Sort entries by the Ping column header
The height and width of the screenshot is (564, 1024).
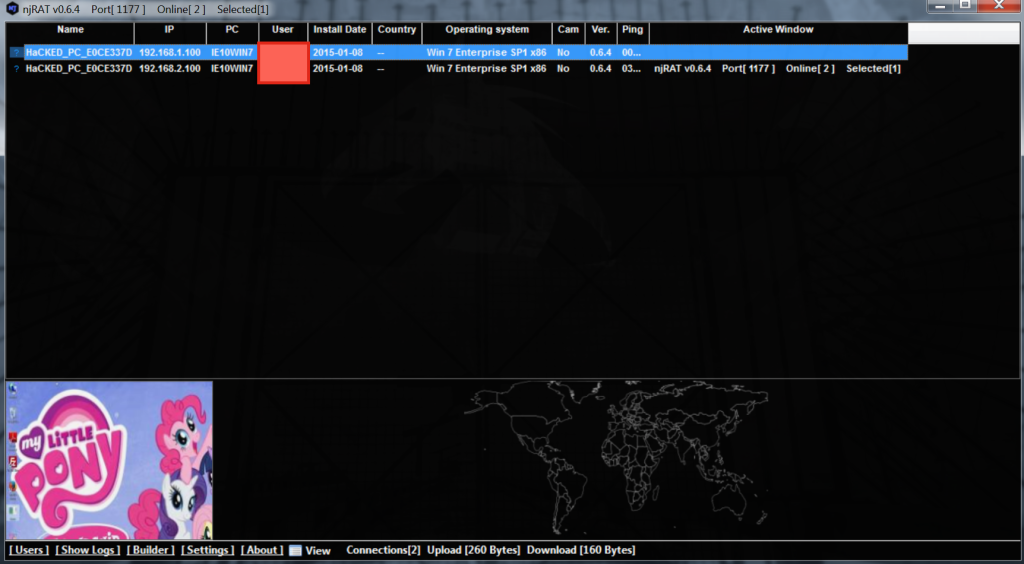click(x=632, y=30)
